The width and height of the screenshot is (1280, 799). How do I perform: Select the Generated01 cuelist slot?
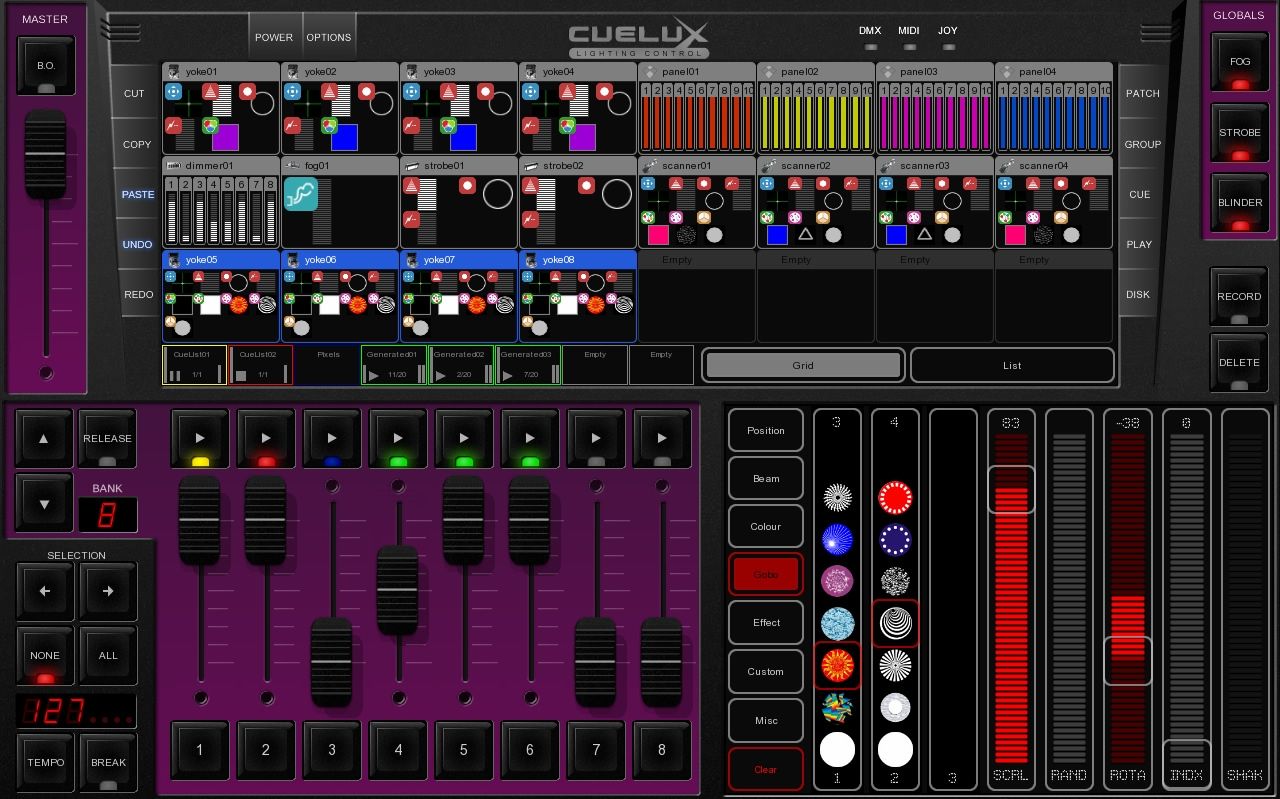(x=393, y=365)
